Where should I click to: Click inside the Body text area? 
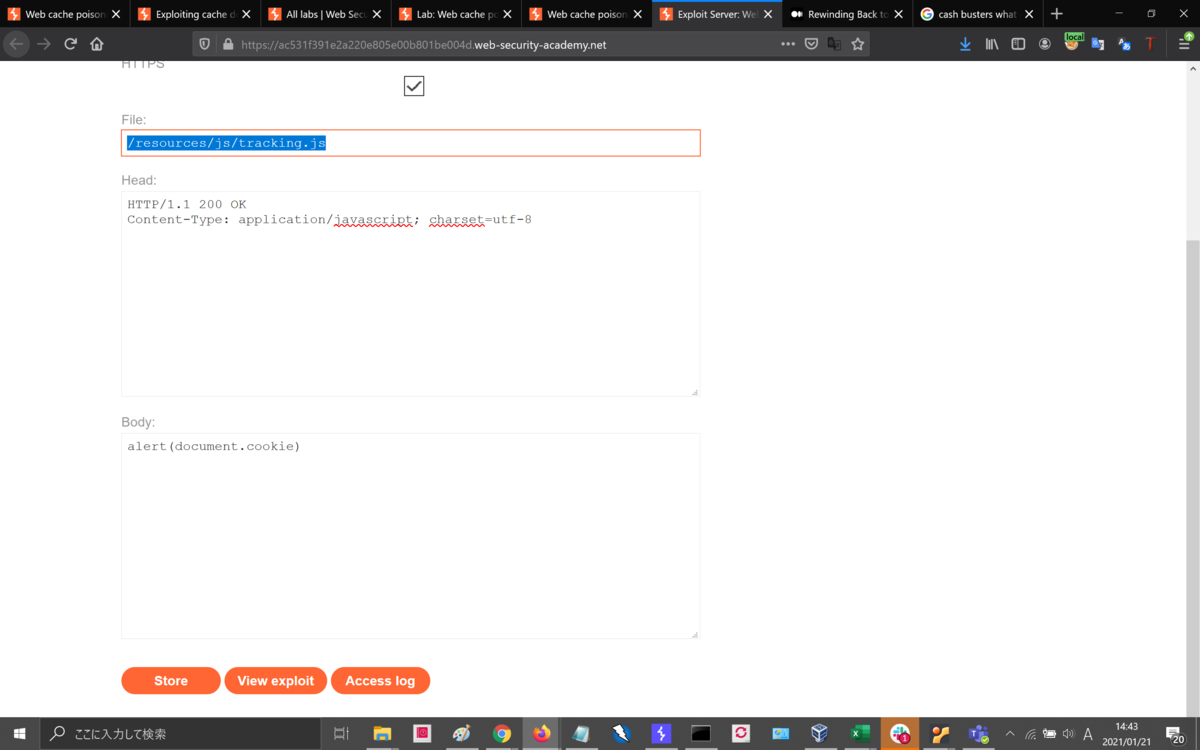point(411,536)
